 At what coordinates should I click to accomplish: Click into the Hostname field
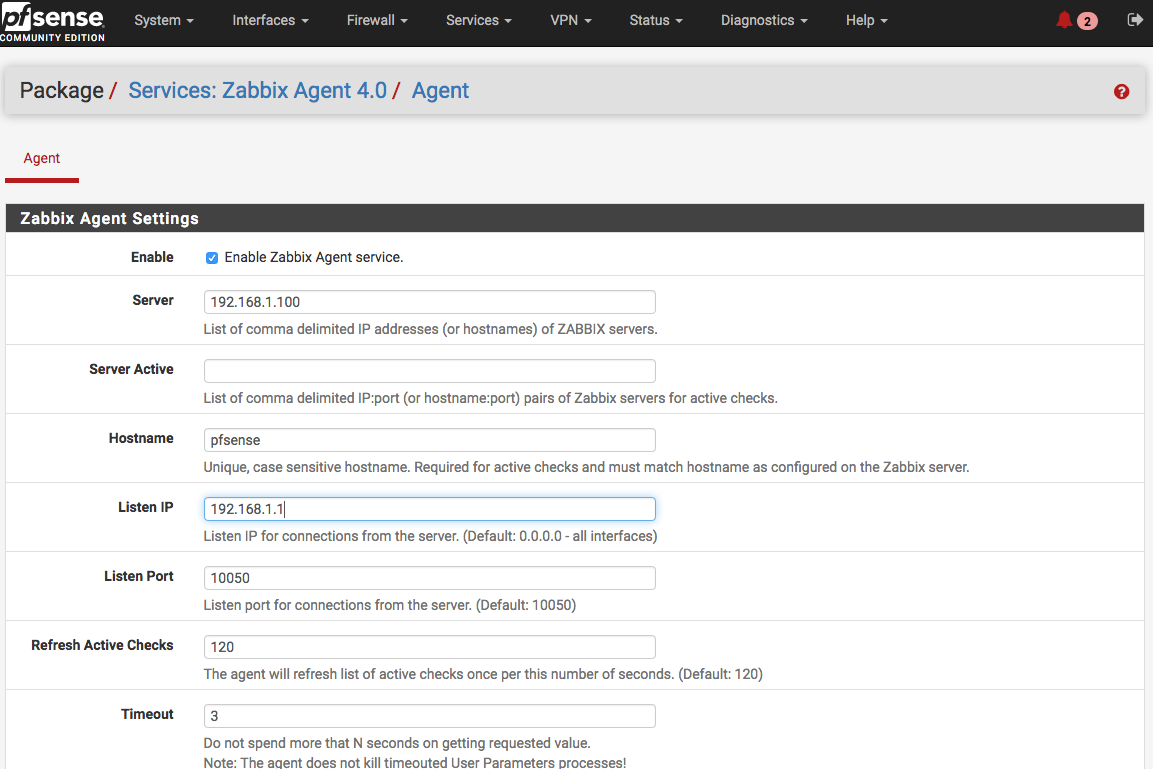(429, 440)
